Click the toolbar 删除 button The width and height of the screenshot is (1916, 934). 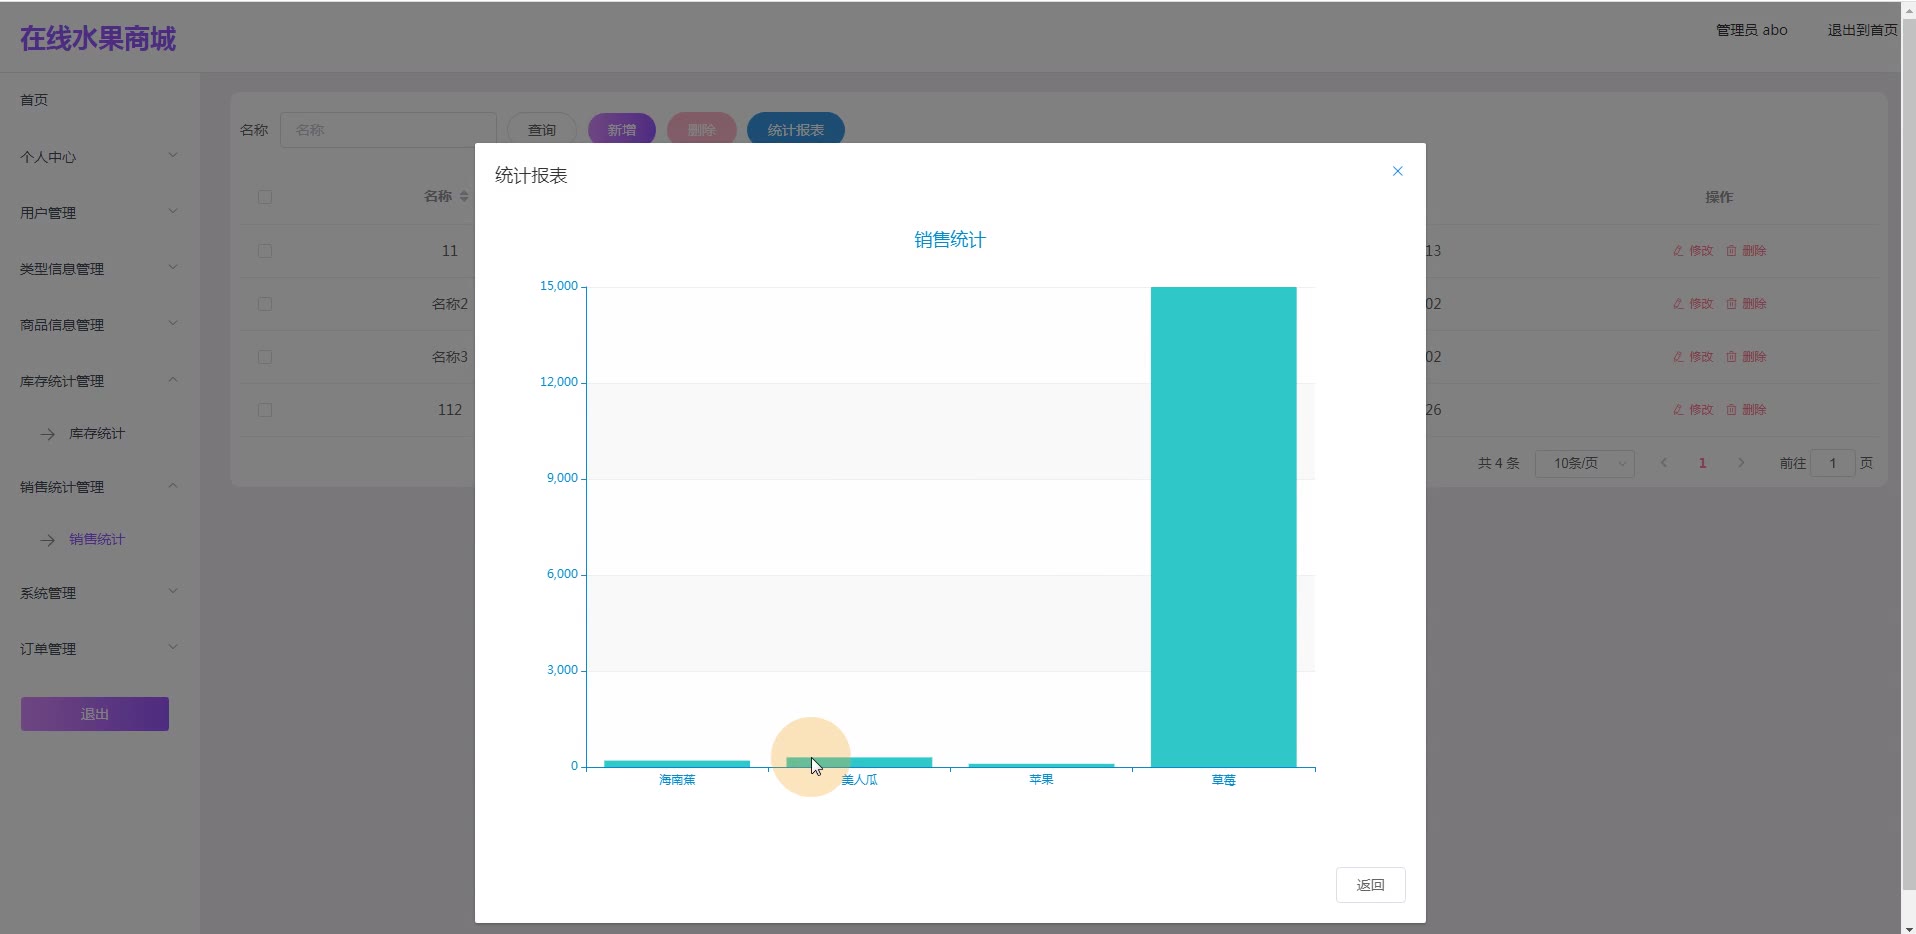702,130
